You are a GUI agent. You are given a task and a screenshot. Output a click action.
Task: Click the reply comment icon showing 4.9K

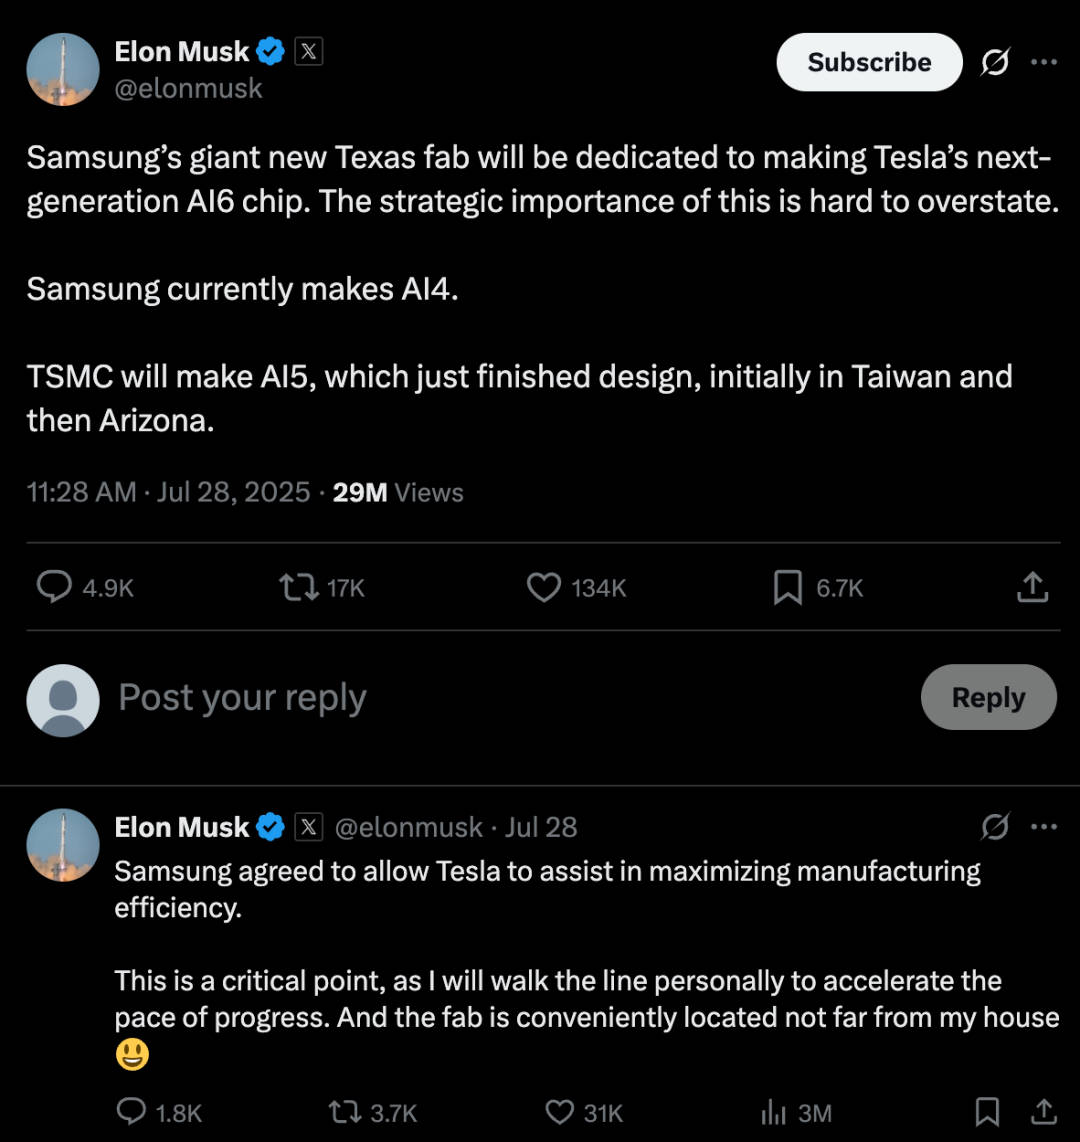click(x=55, y=587)
